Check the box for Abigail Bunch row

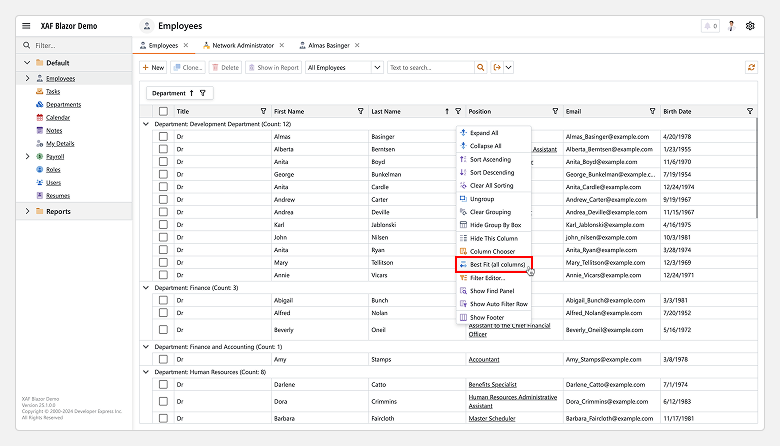coord(163,300)
